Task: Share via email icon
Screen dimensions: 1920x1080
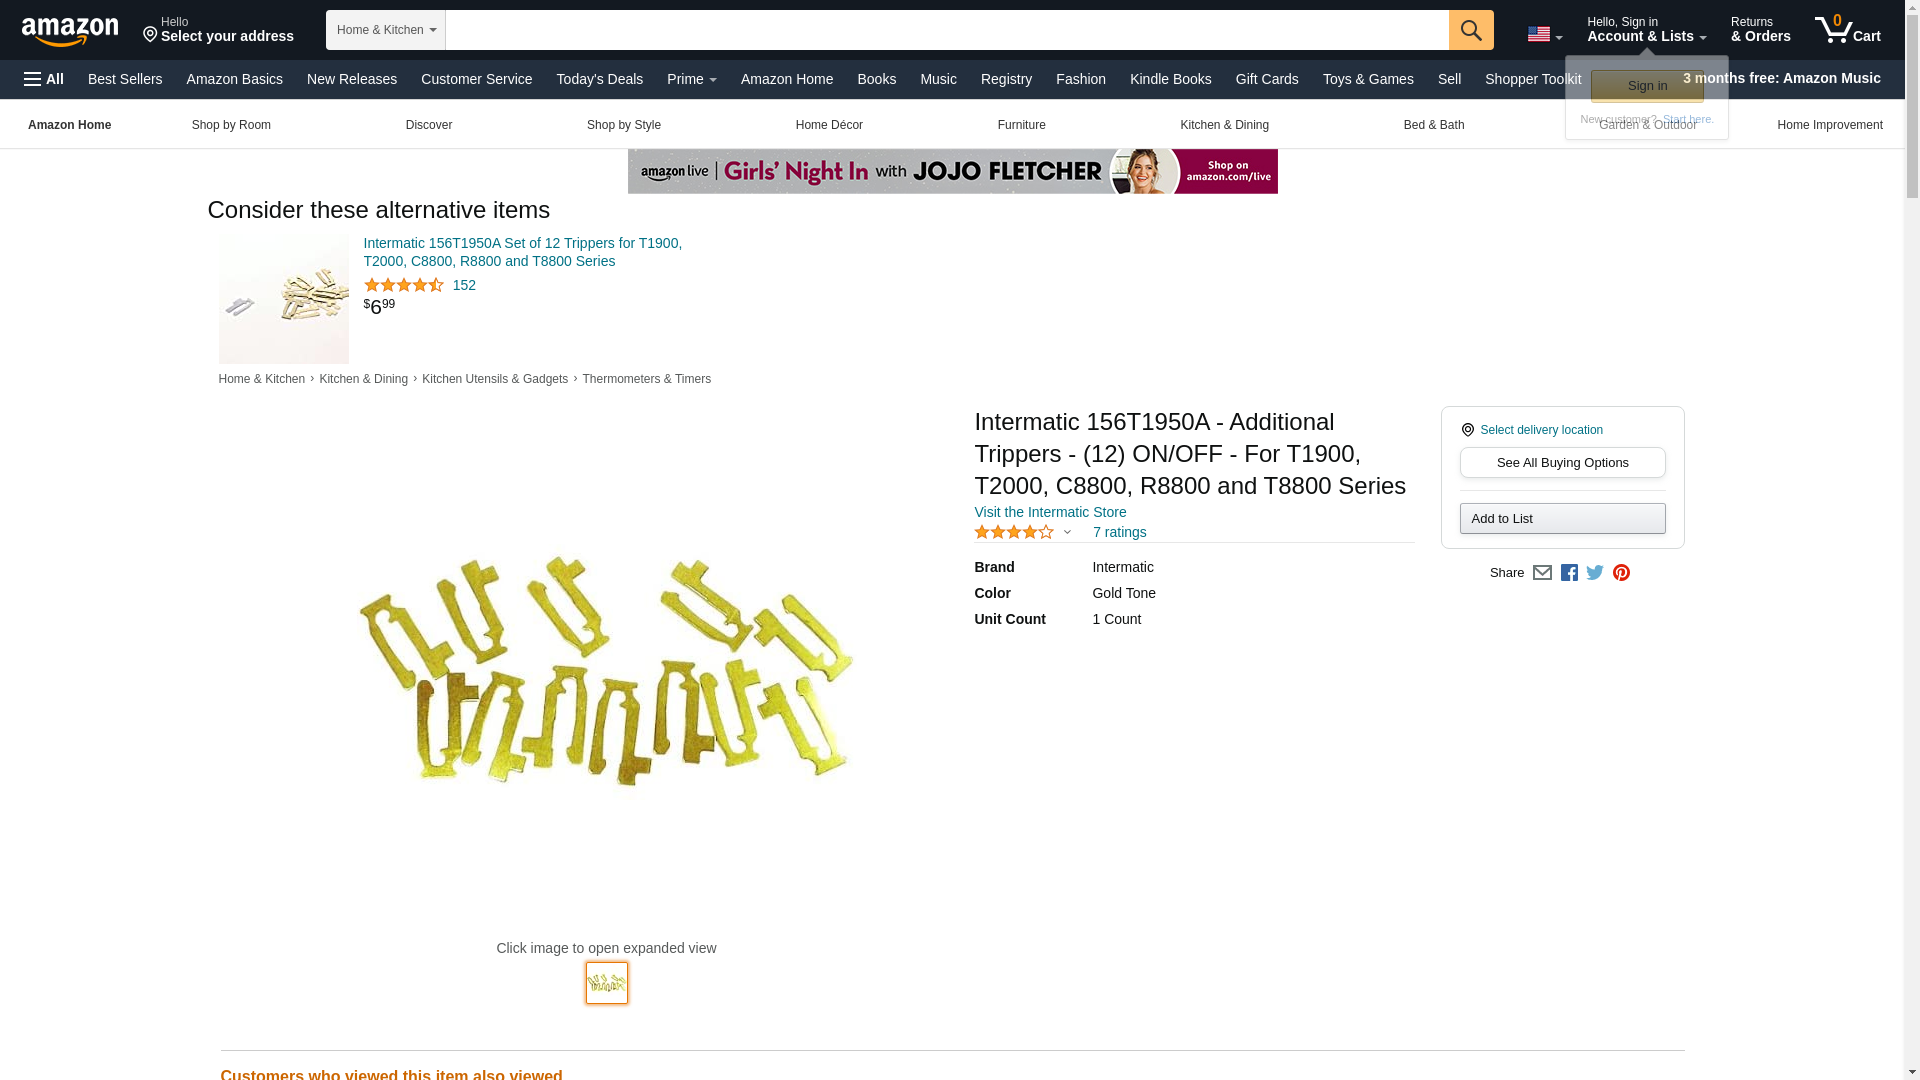Action: coord(1542,573)
